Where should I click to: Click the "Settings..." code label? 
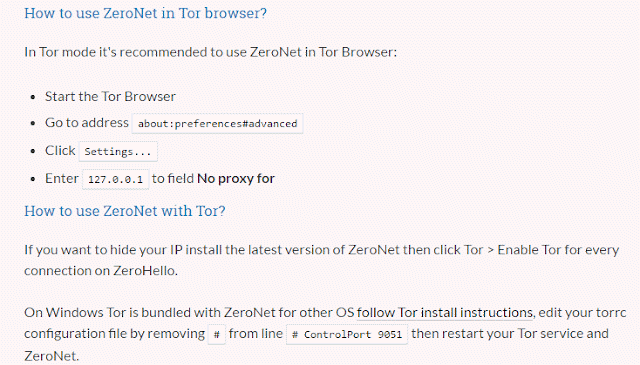(x=118, y=151)
